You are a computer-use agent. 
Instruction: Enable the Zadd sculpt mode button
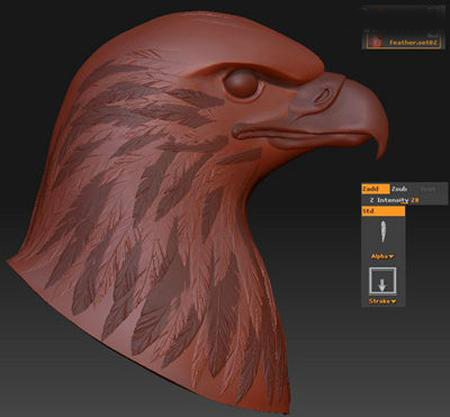pyautogui.click(x=375, y=189)
